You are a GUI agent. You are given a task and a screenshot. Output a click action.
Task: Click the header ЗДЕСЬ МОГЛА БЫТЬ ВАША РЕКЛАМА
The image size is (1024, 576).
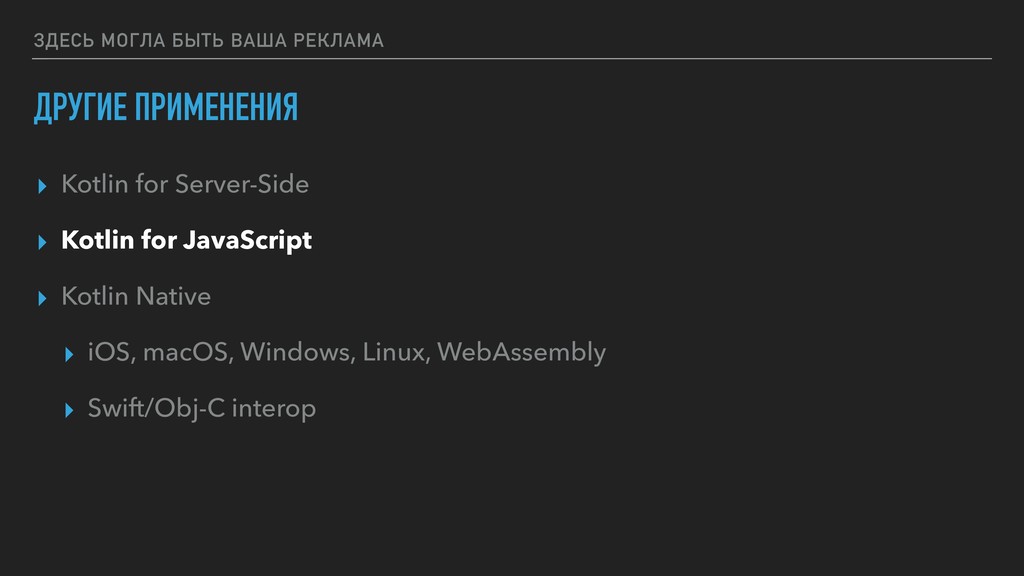pyautogui.click(x=208, y=41)
